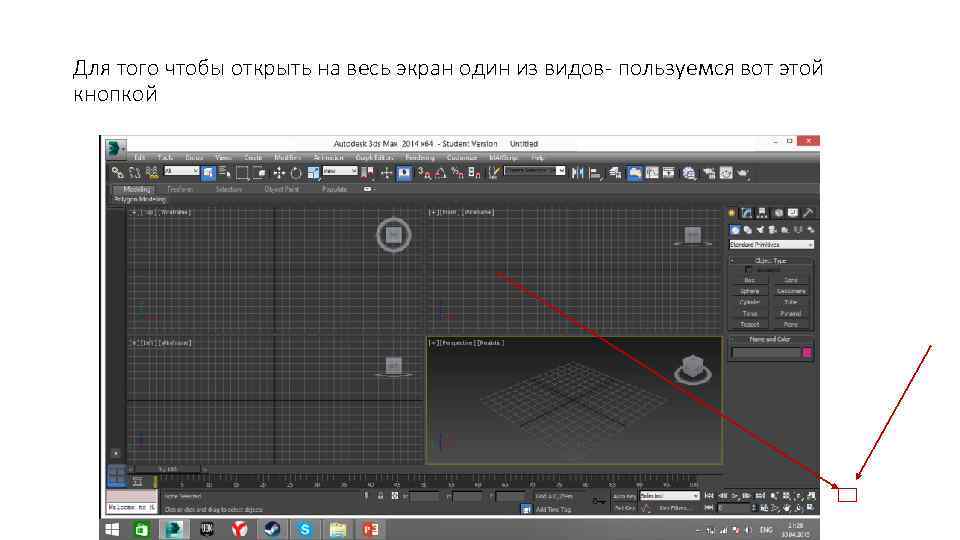
Task: Open the Material Editor
Action: (688, 174)
